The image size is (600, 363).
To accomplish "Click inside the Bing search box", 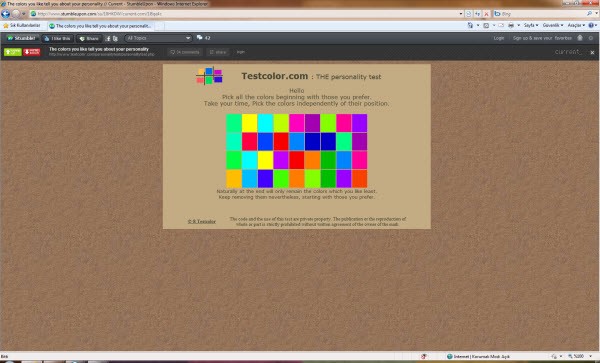I will 541,14.
